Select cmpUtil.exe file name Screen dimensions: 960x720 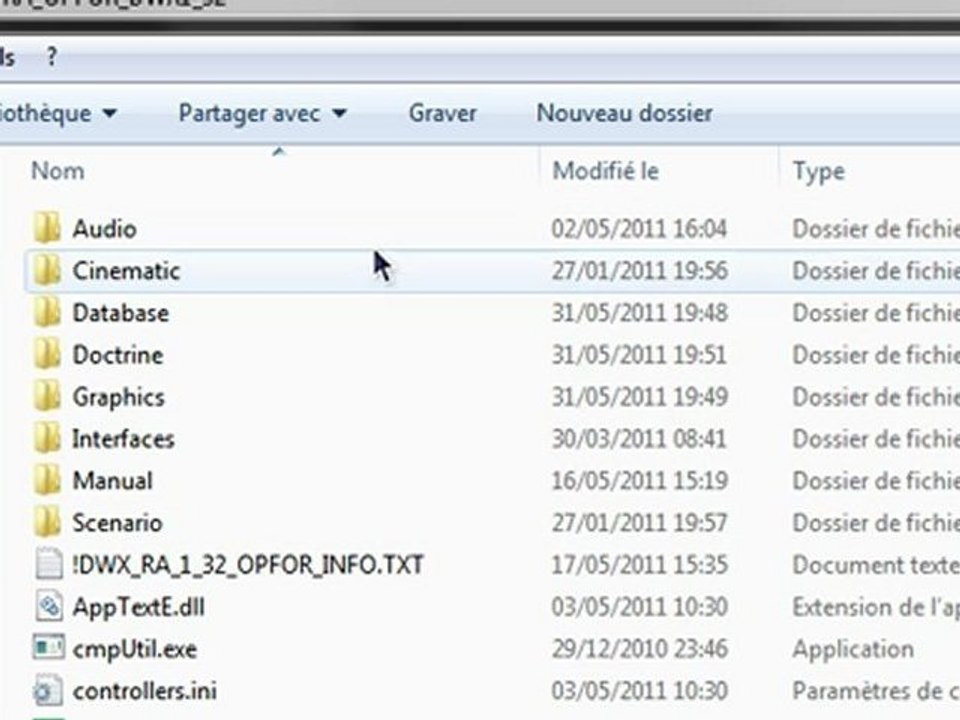point(135,649)
